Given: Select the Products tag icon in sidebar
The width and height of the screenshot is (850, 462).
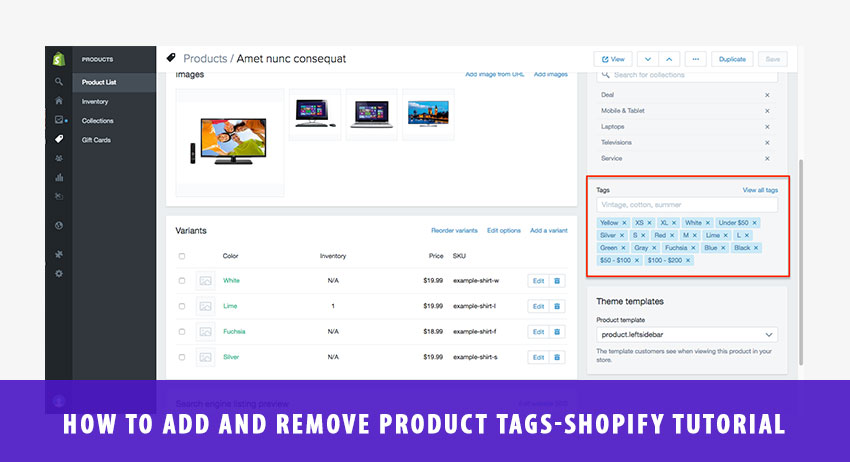Looking at the screenshot, I should pos(59,139).
